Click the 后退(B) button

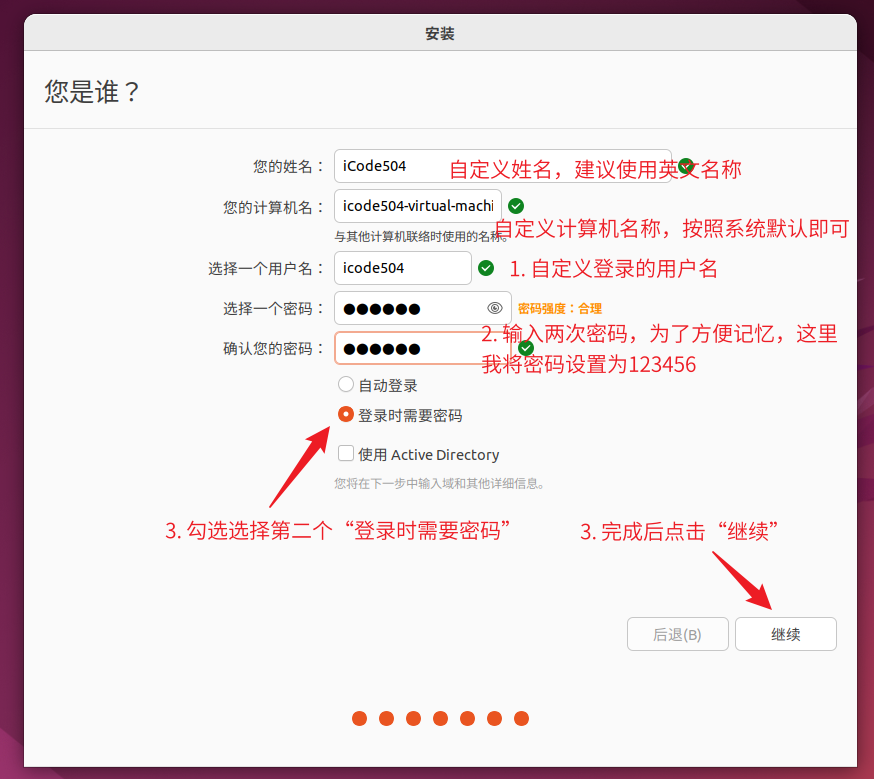pos(677,633)
